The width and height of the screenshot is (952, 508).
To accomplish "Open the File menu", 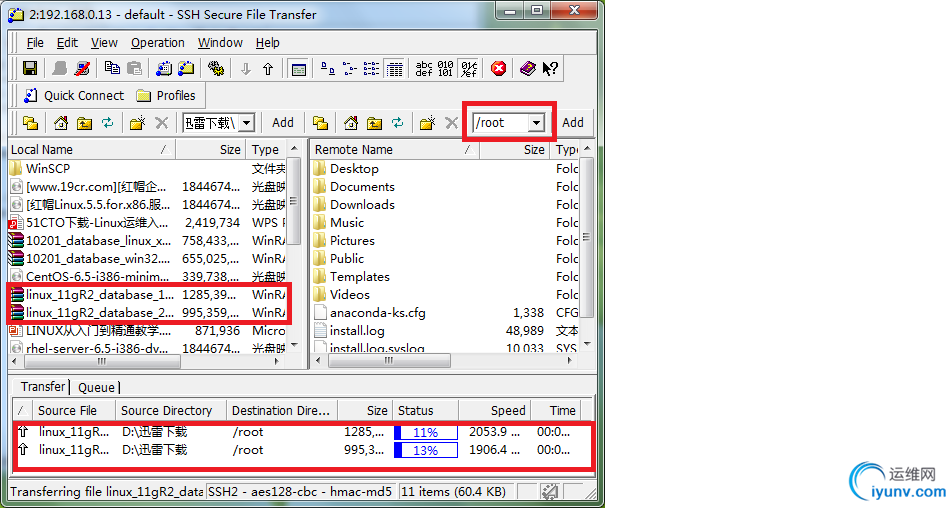I will coord(35,43).
